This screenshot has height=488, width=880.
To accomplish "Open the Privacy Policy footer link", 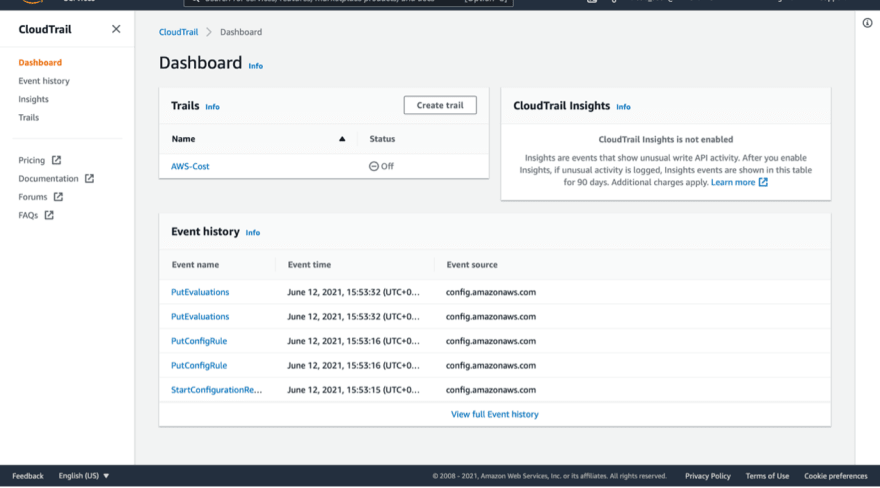I will pyautogui.click(x=708, y=476).
